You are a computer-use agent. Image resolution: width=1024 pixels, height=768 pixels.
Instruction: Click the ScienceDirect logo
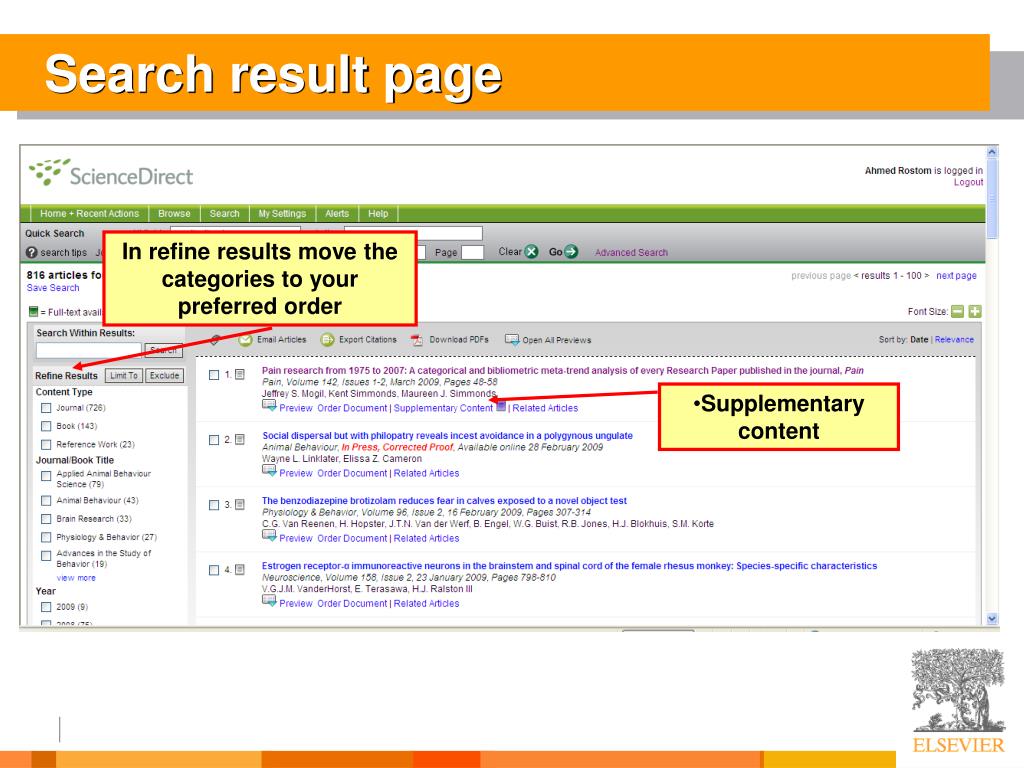tap(111, 174)
